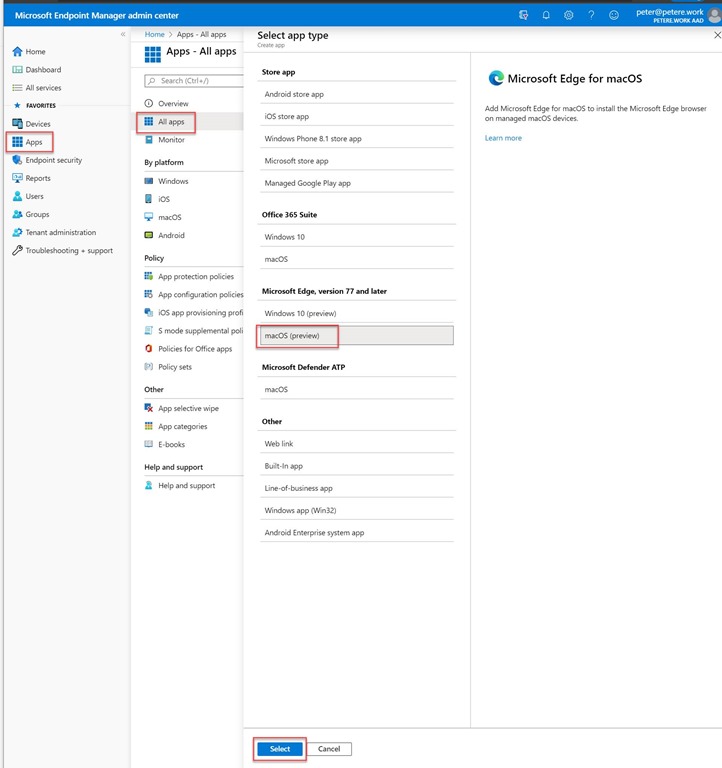Click Home in the breadcrumb
The height and width of the screenshot is (768, 722).
154,34
